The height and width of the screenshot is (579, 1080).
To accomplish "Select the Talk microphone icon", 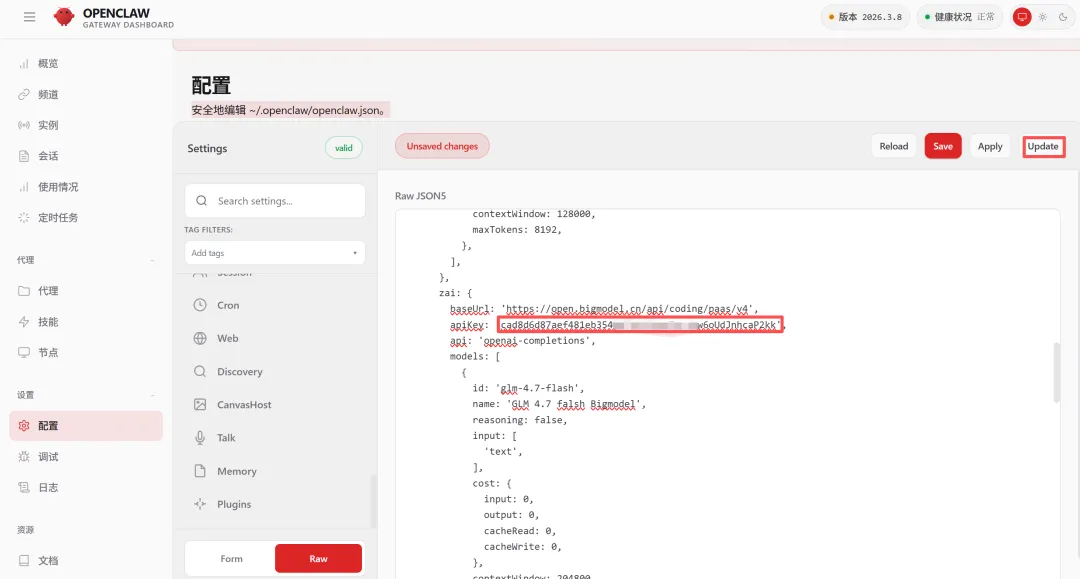I will pos(200,437).
